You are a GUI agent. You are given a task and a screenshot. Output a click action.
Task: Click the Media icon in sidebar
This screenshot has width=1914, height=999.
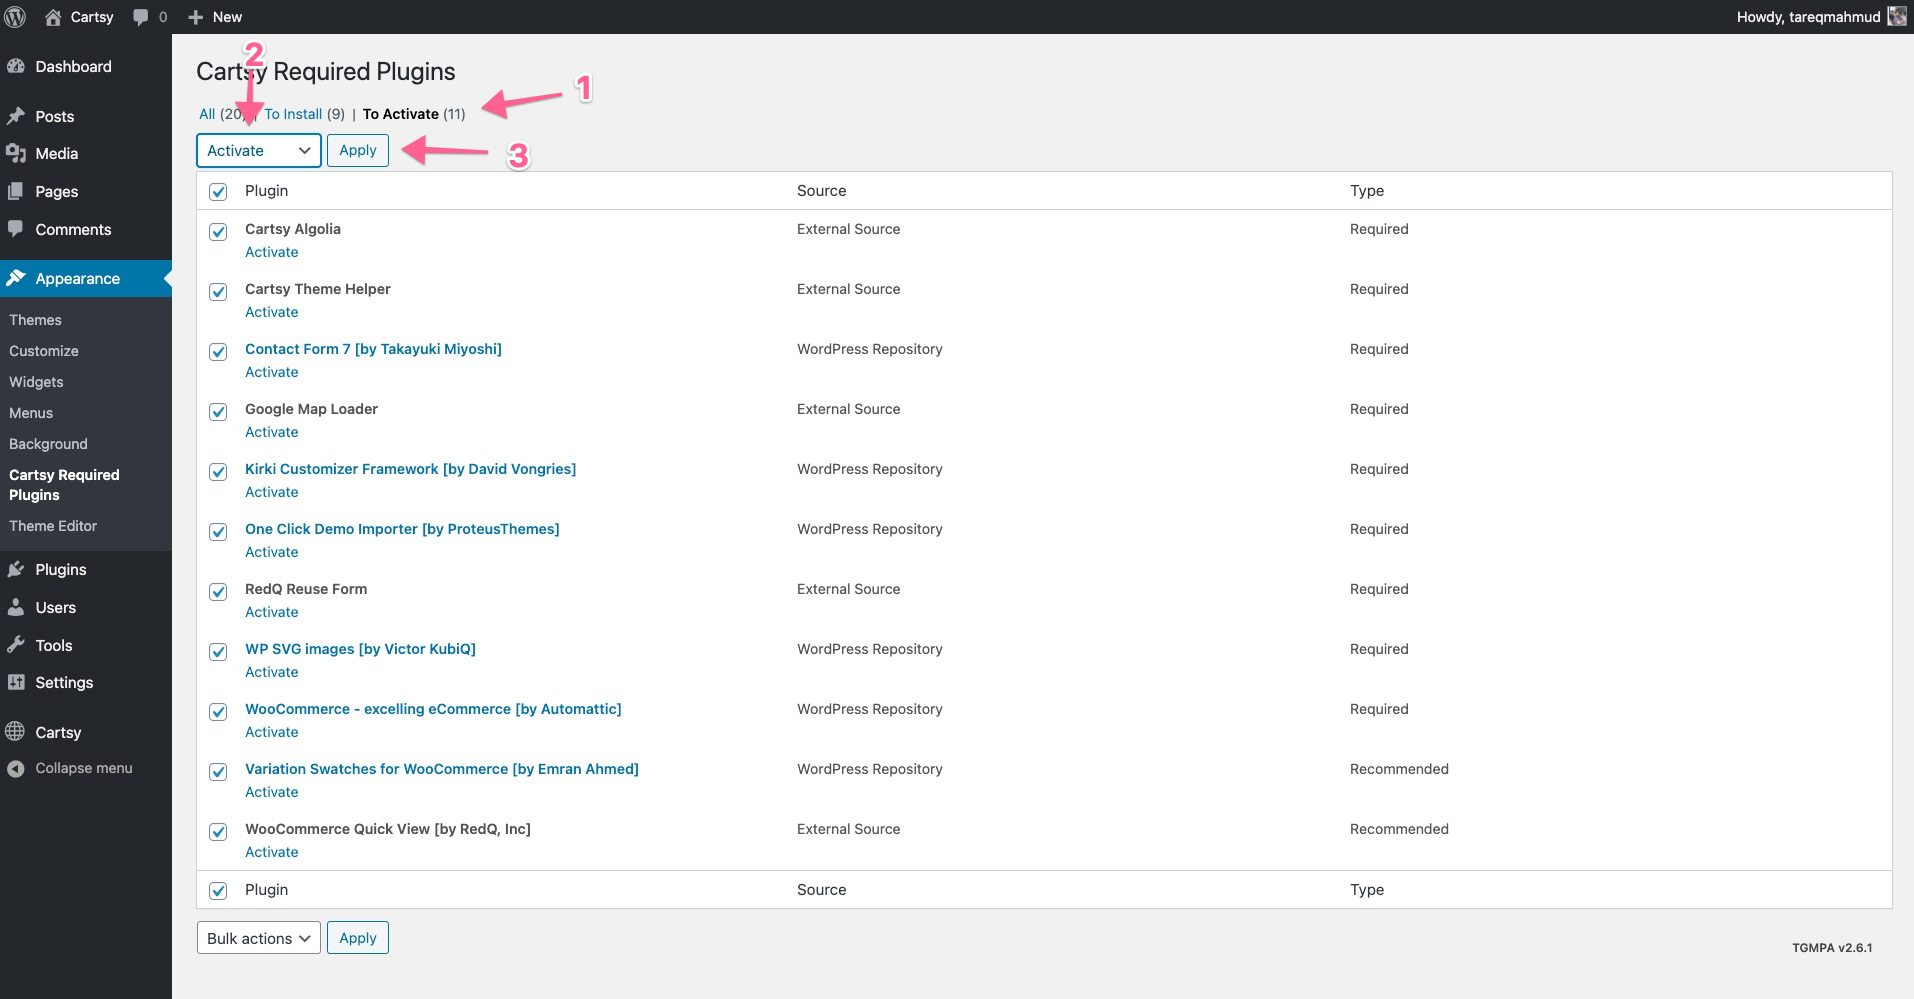point(16,153)
